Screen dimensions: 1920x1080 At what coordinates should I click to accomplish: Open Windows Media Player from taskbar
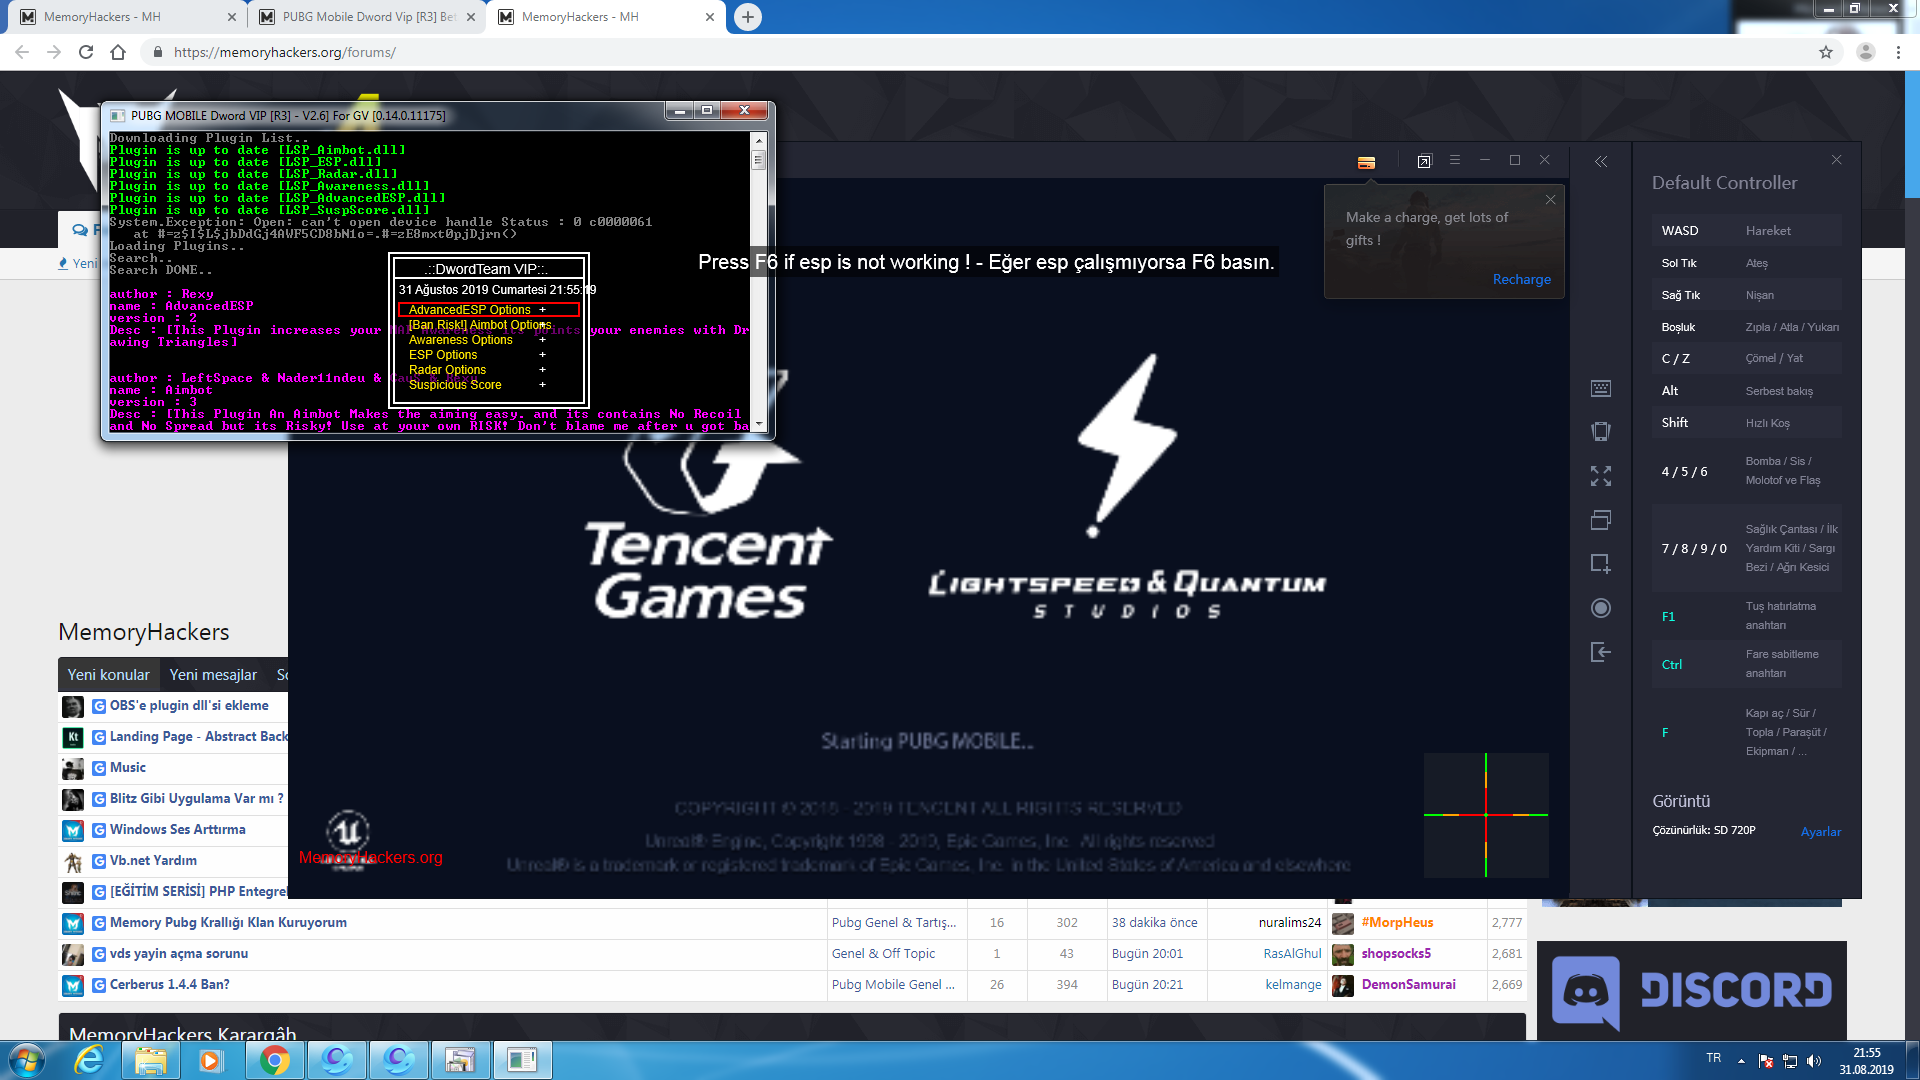pyautogui.click(x=211, y=1060)
